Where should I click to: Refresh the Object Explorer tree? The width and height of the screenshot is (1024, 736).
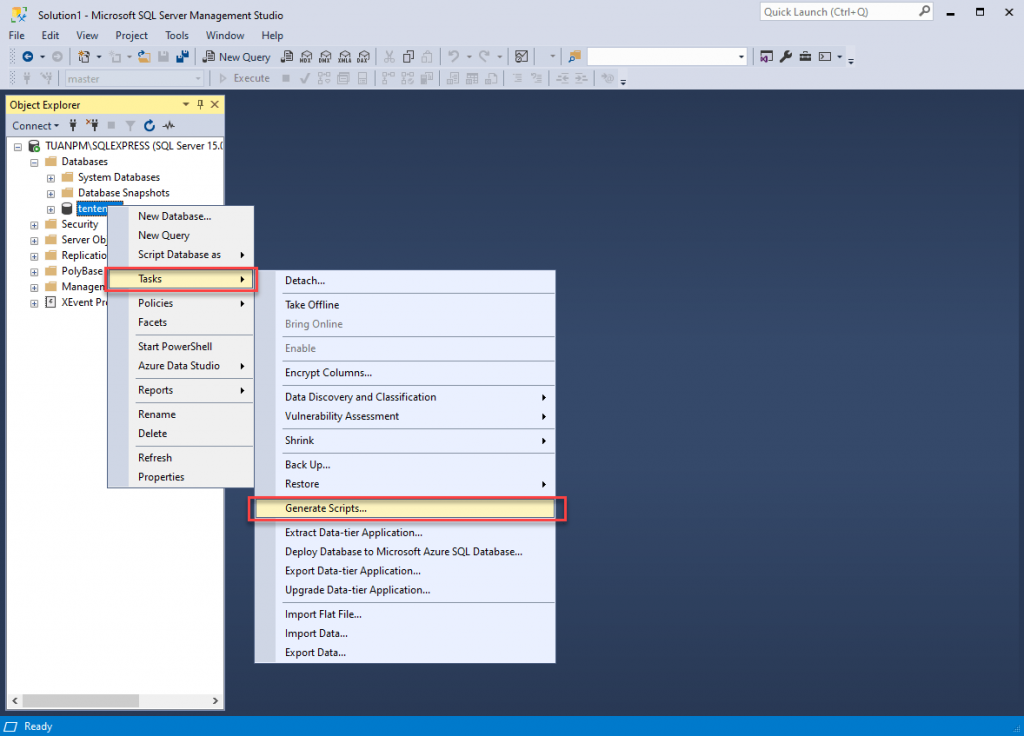point(148,125)
